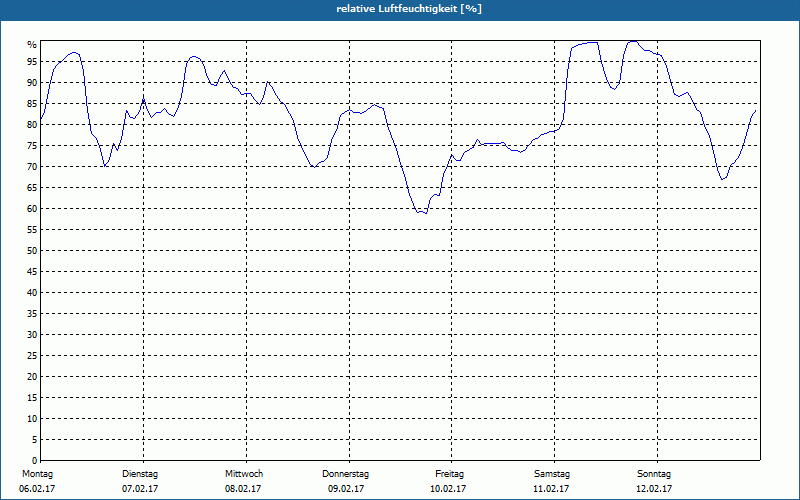Click the y-axis value 5
This screenshot has height=500, width=800.
tap(35, 440)
